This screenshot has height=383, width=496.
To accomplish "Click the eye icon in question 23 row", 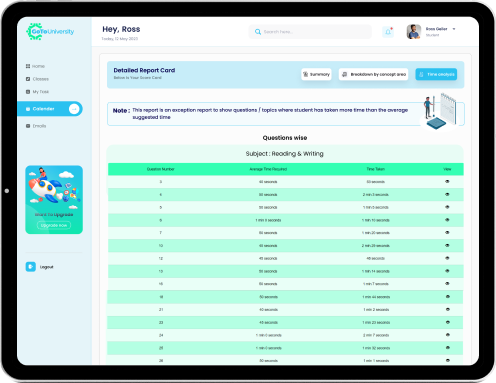I will coord(448,322).
